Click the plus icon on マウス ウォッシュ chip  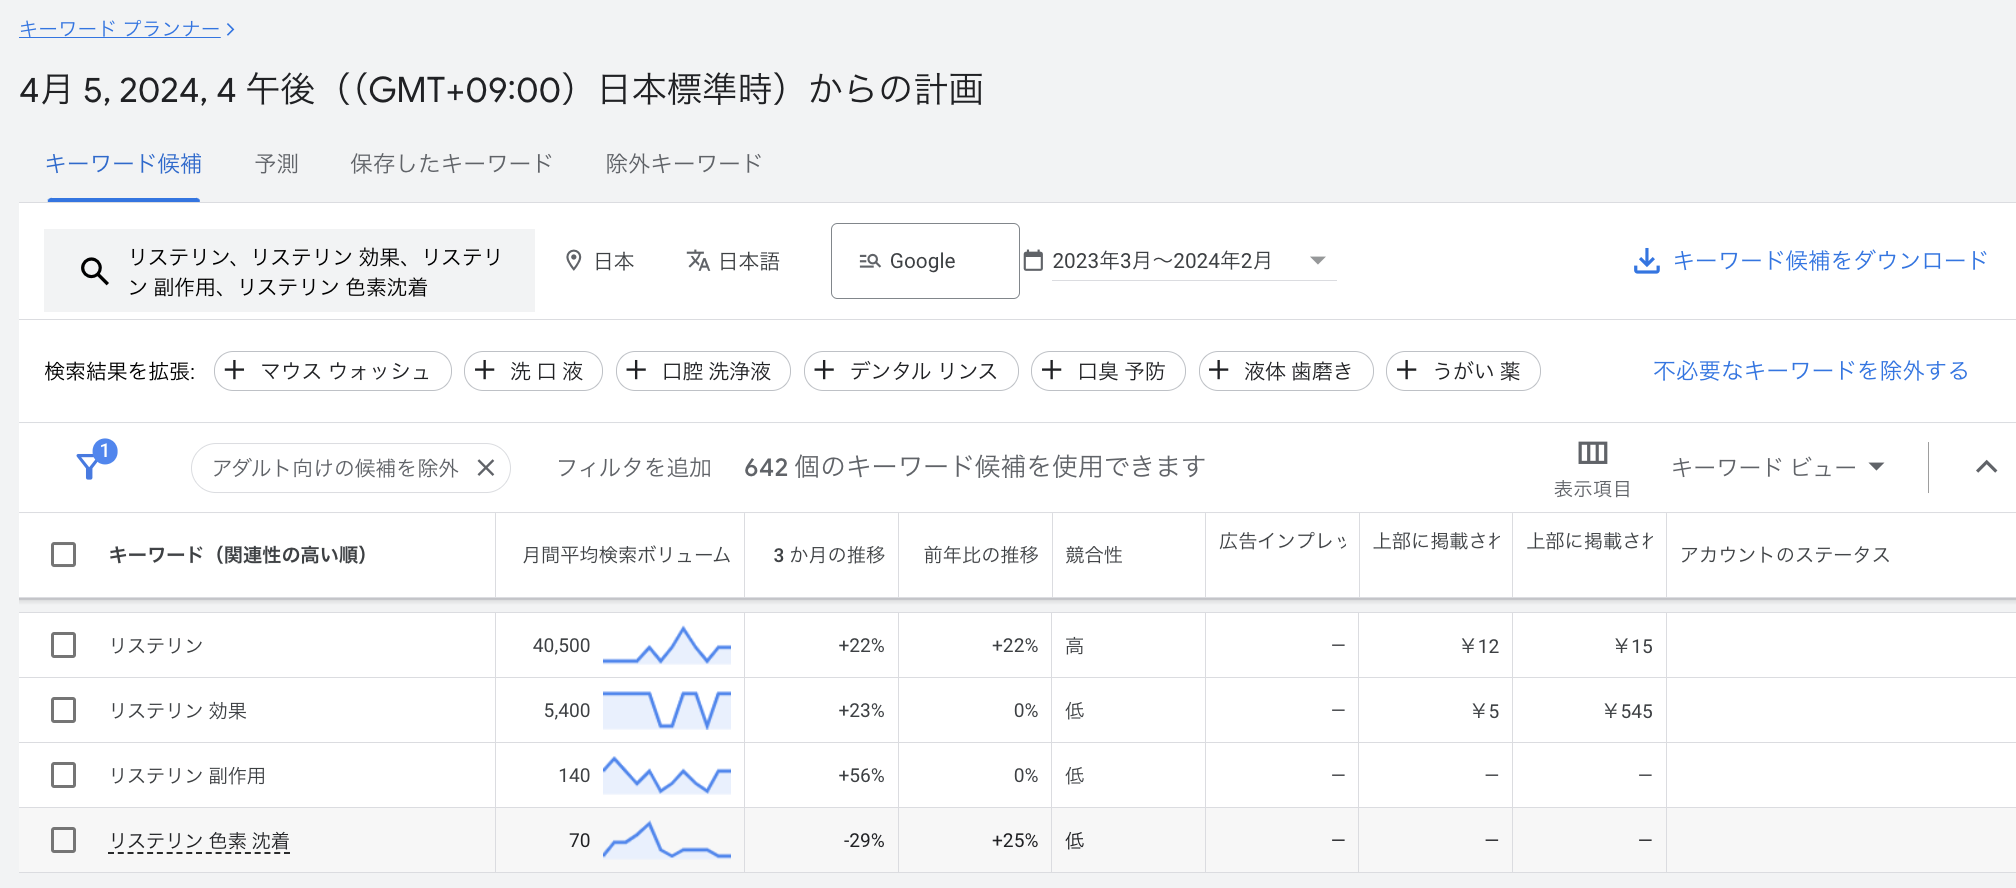(235, 370)
